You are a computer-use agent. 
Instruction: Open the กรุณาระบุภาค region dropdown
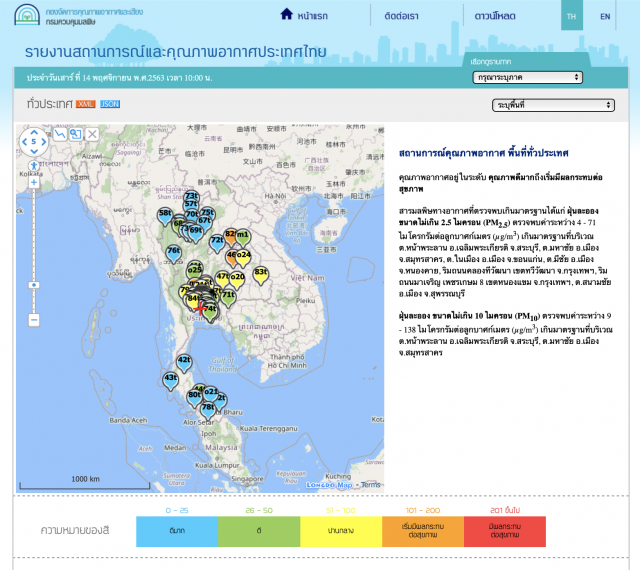(527, 77)
